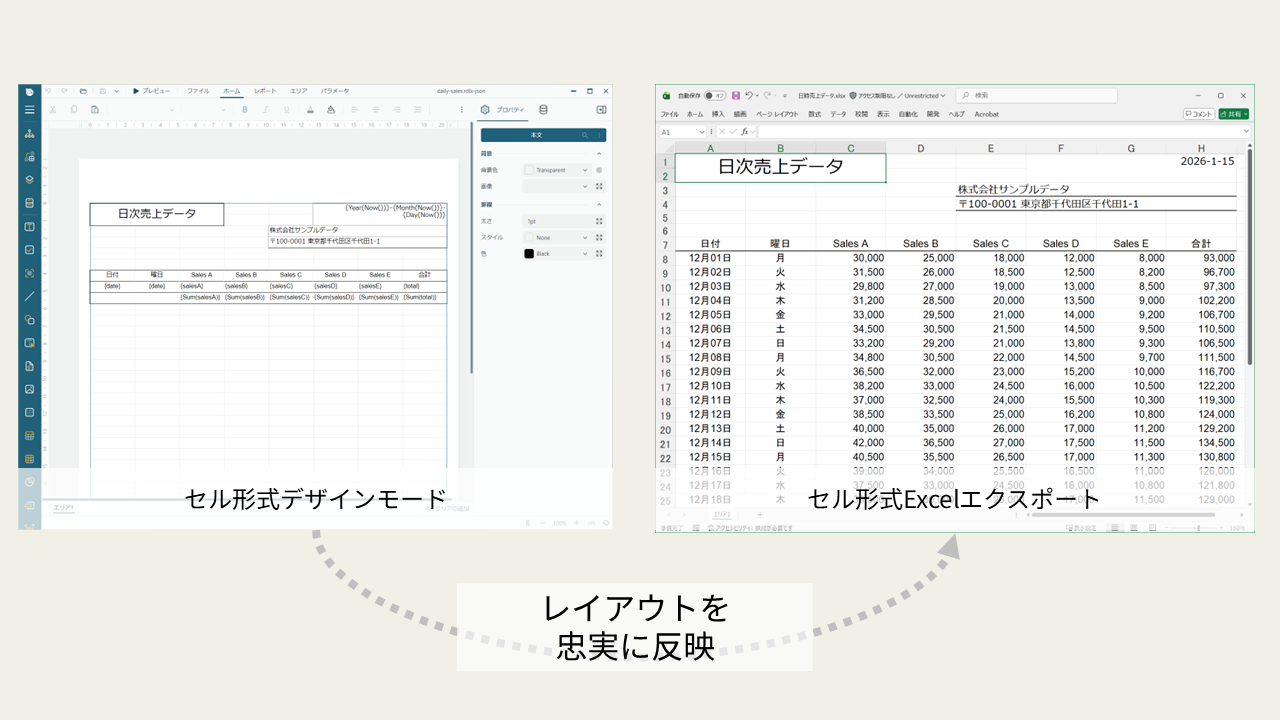Click the bold formatting icon

[x=244, y=110]
